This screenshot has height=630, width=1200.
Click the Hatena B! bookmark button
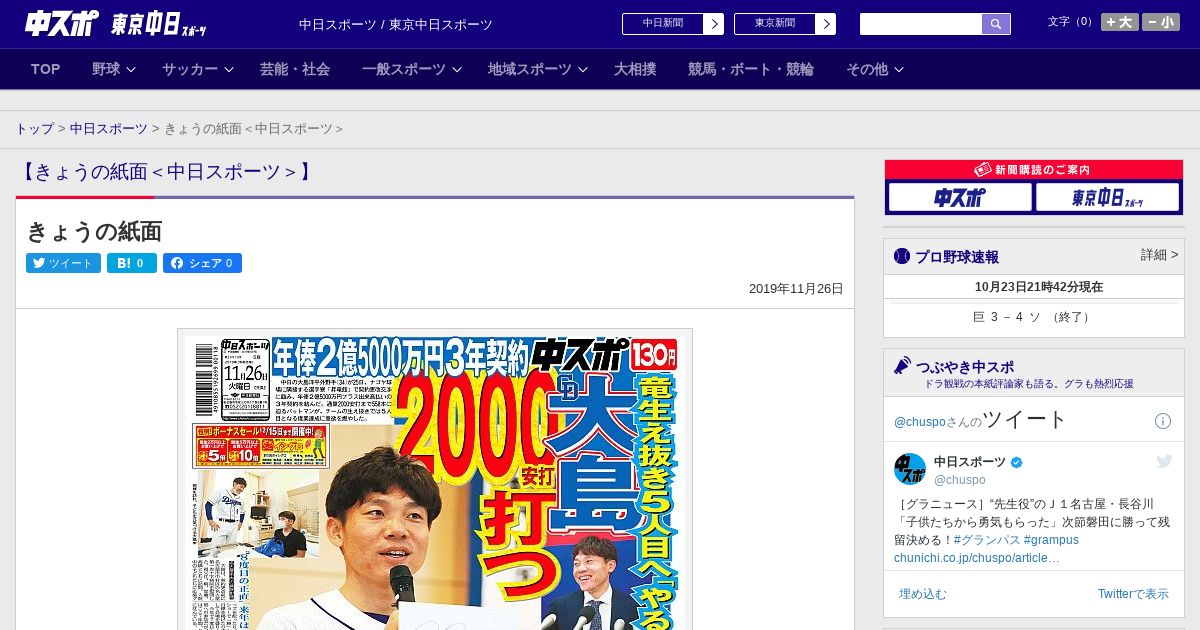tap(132, 263)
